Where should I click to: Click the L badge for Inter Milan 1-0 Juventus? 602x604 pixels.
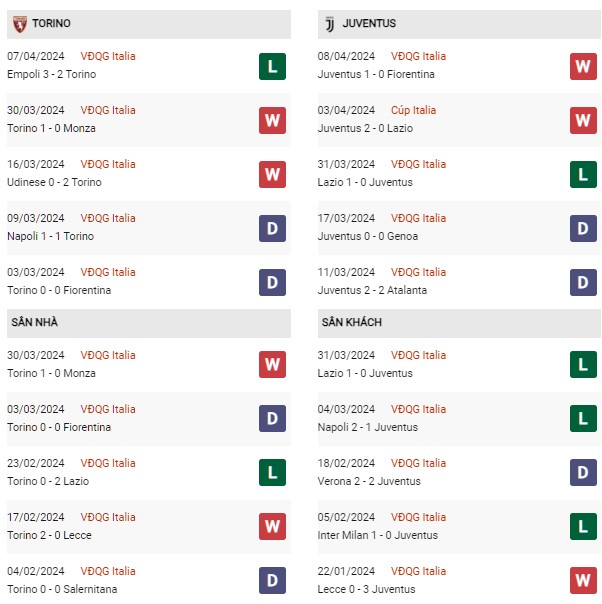point(583,526)
